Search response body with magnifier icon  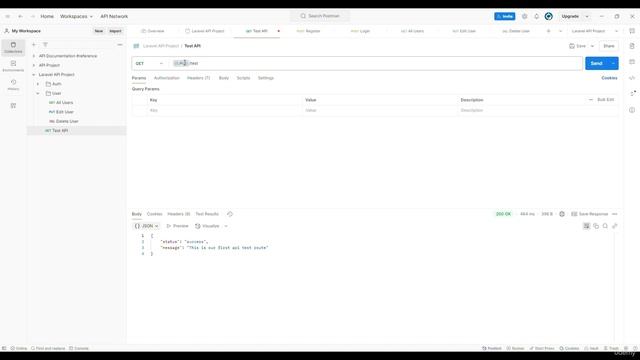coord(605,226)
